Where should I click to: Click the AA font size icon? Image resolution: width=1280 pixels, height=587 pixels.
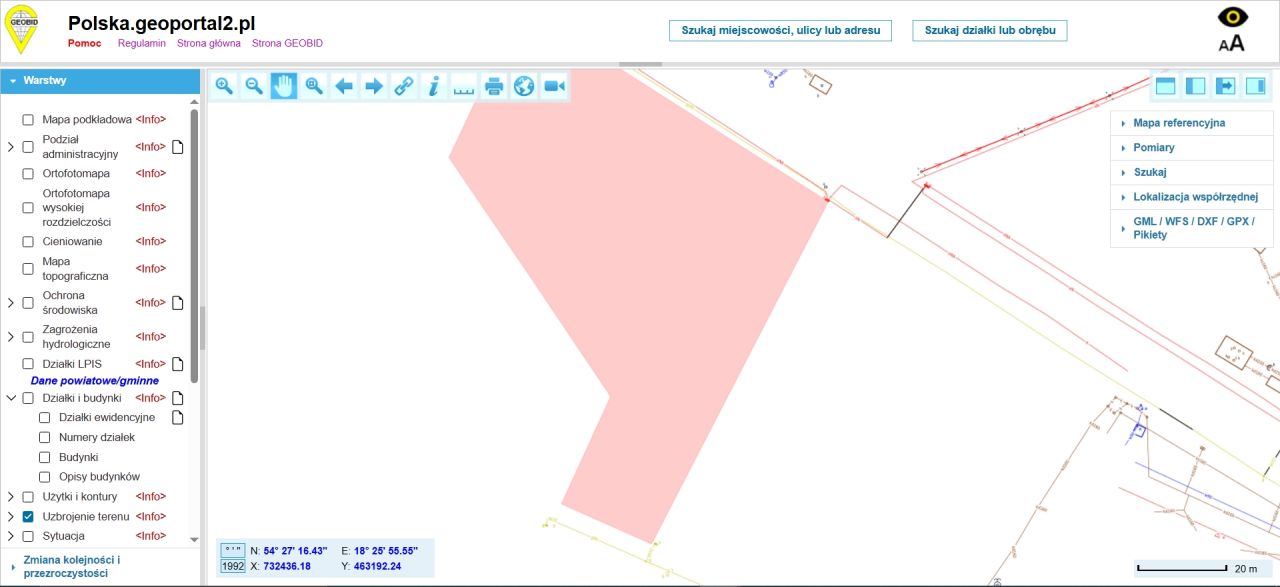click(x=1232, y=43)
